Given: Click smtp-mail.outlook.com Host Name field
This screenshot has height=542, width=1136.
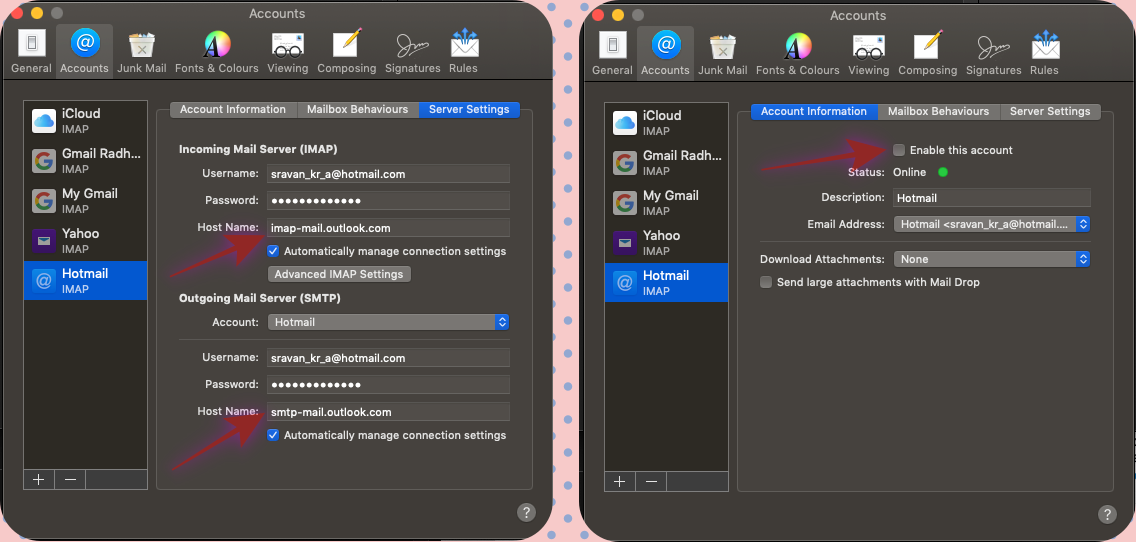Looking at the screenshot, I should pyautogui.click(x=388, y=412).
